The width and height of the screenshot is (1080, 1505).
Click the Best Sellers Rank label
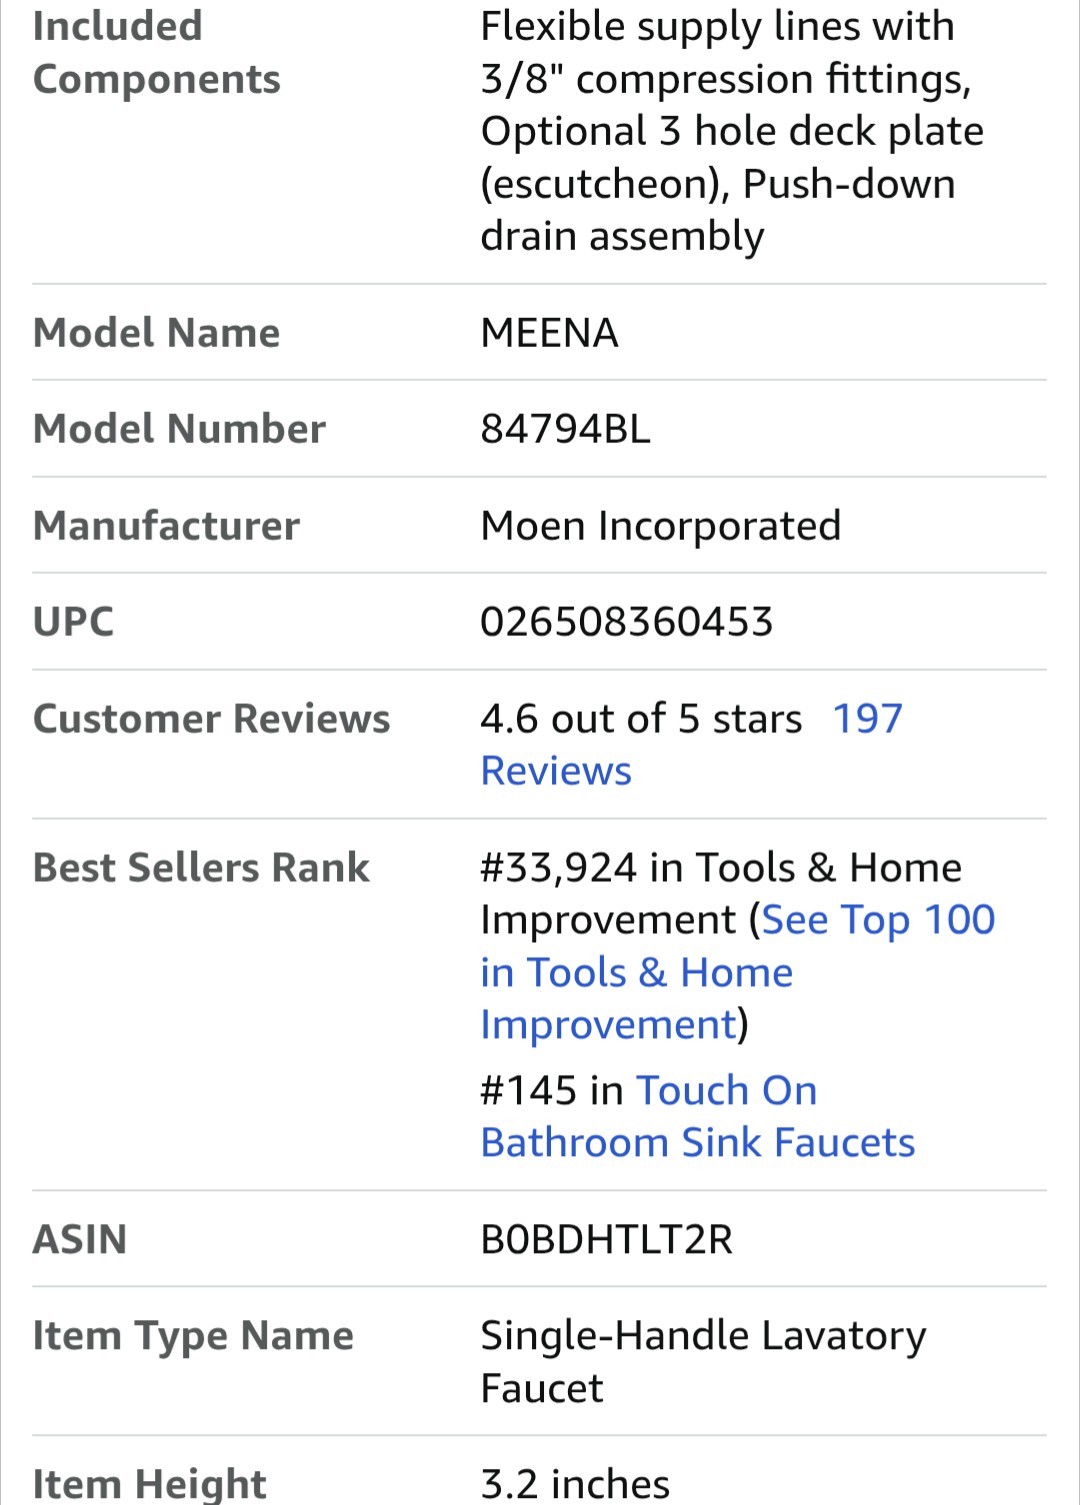tap(201, 868)
